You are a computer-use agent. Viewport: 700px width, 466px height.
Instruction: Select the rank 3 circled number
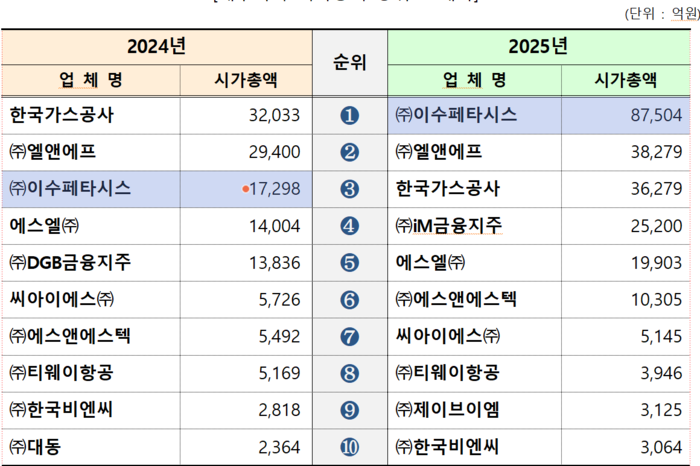350,189
